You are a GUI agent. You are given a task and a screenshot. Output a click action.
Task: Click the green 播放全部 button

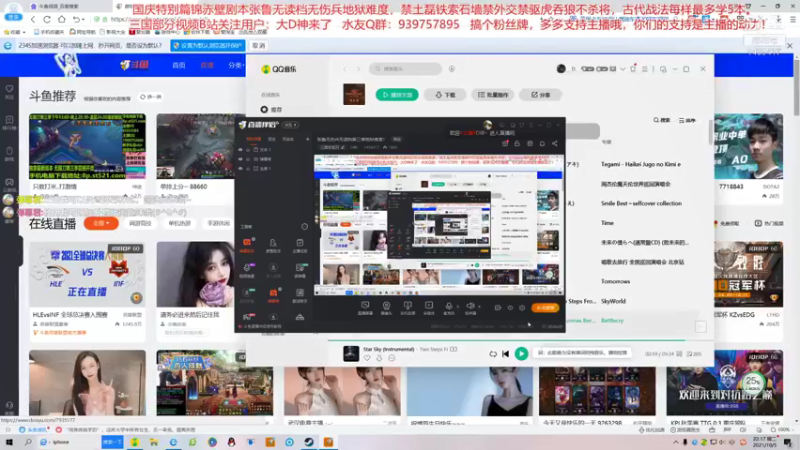click(x=397, y=95)
